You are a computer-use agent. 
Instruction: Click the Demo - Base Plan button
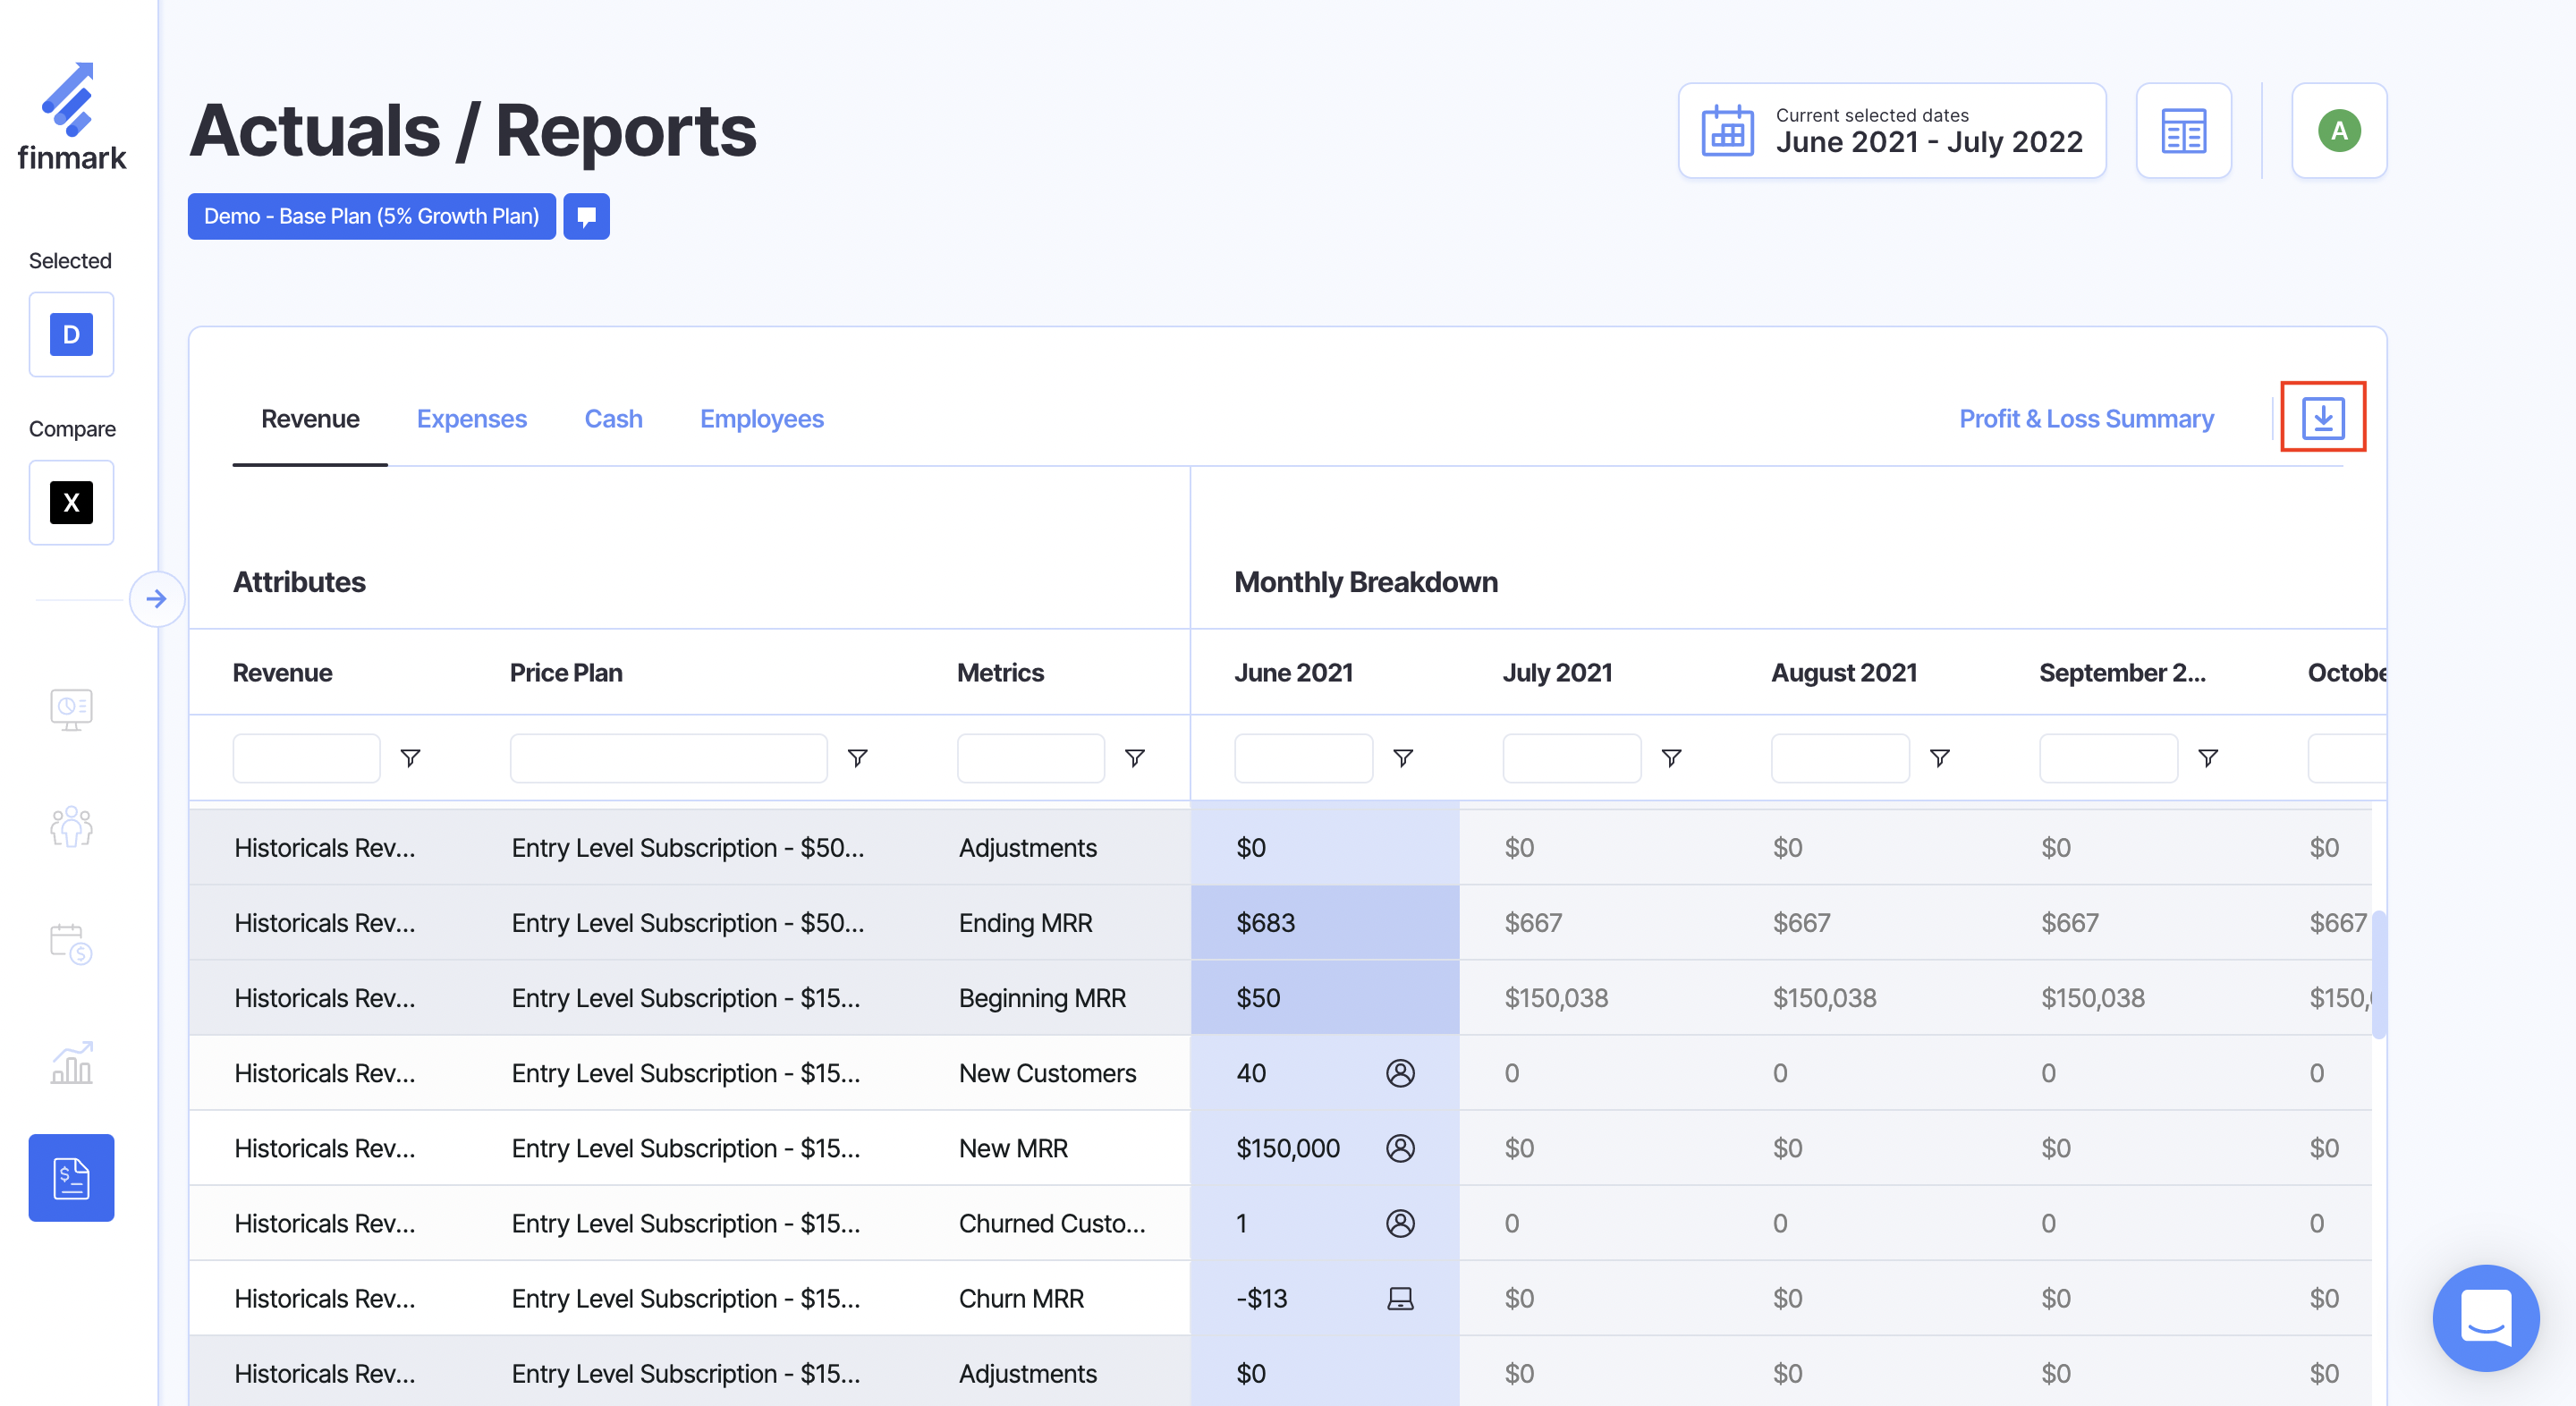coord(371,216)
